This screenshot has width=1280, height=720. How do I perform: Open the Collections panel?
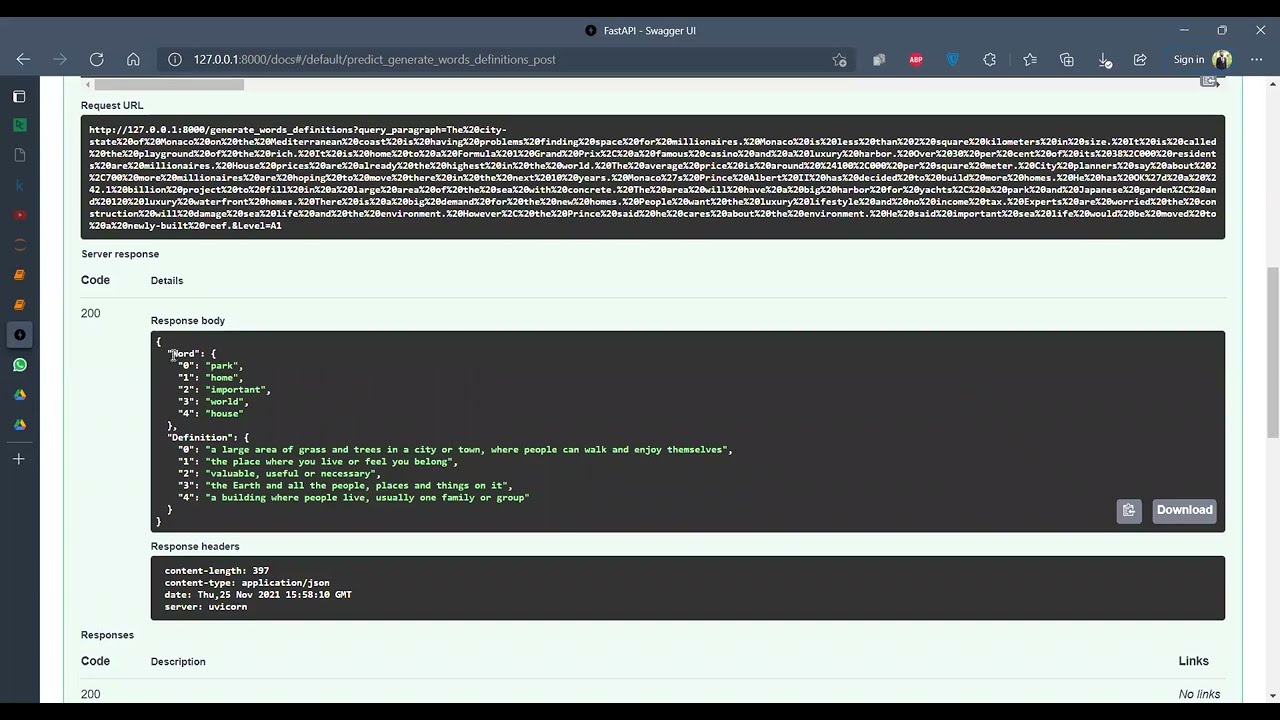tap(1067, 59)
